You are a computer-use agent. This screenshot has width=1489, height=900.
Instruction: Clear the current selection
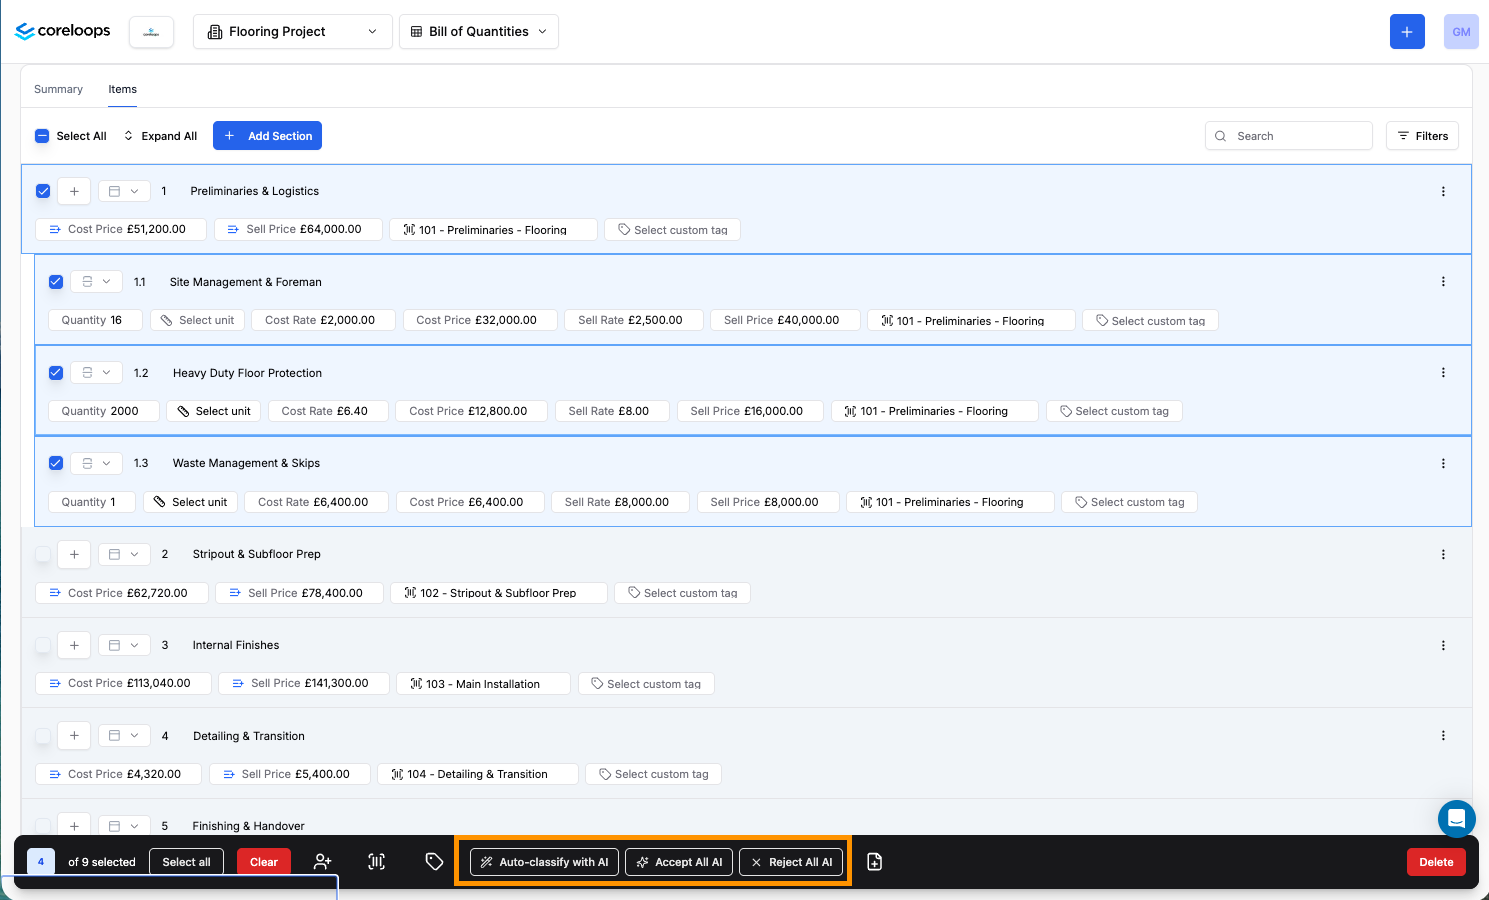click(x=264, y=862)
